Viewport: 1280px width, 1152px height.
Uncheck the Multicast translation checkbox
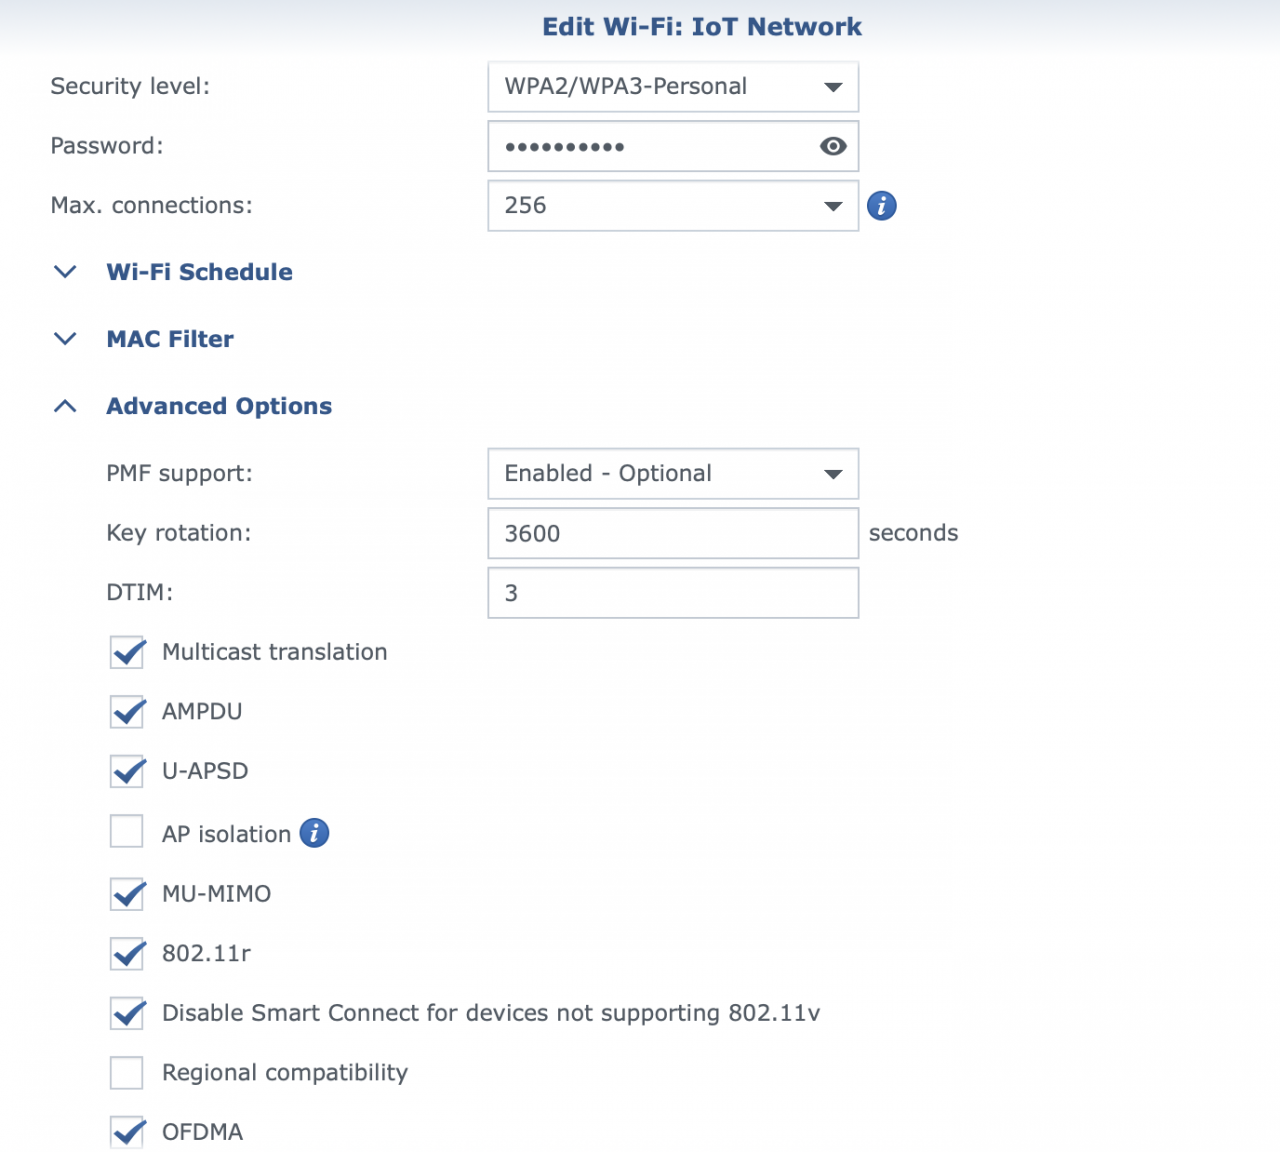[126, 652]
